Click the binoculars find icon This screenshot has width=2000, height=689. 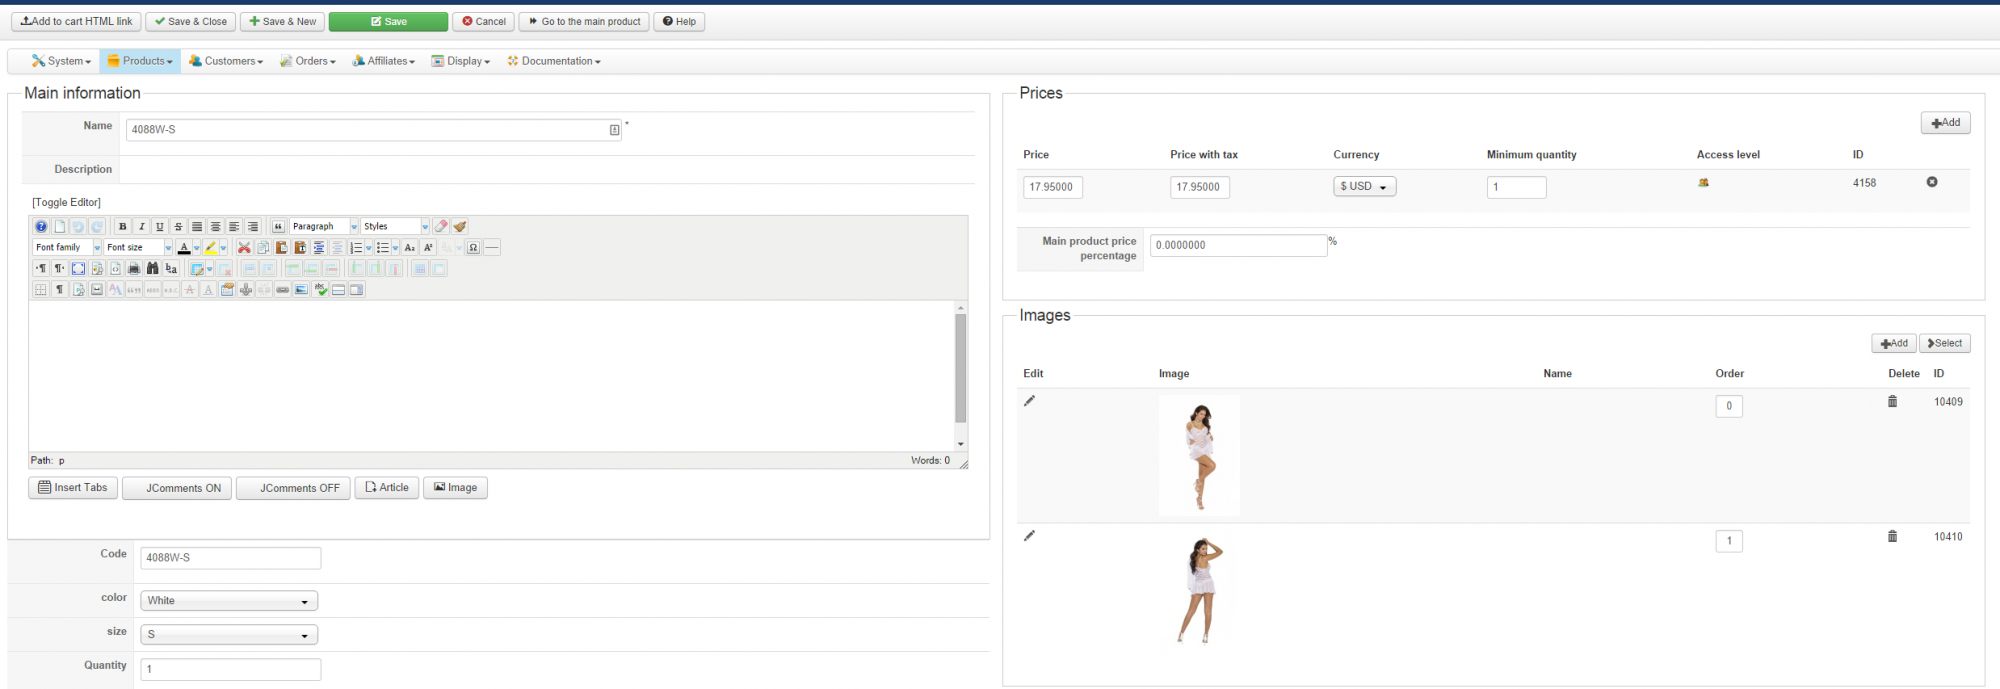(x=152, y=269)
